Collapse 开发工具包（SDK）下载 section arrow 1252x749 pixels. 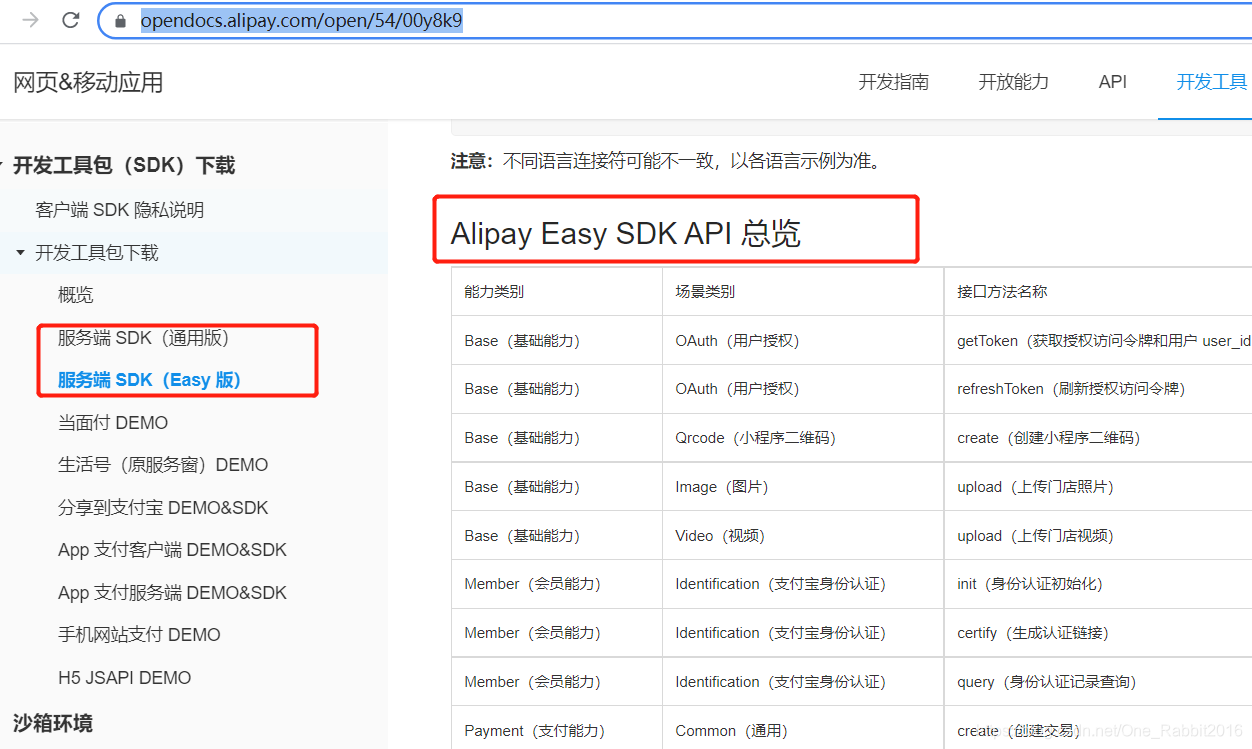tap(2, 166)
